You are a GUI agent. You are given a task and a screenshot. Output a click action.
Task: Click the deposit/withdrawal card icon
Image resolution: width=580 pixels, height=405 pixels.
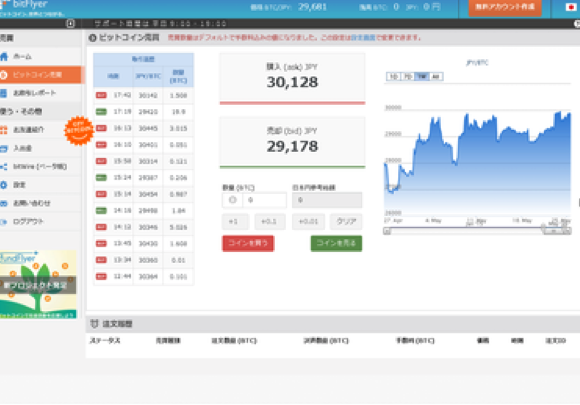[x=4, y=149]
